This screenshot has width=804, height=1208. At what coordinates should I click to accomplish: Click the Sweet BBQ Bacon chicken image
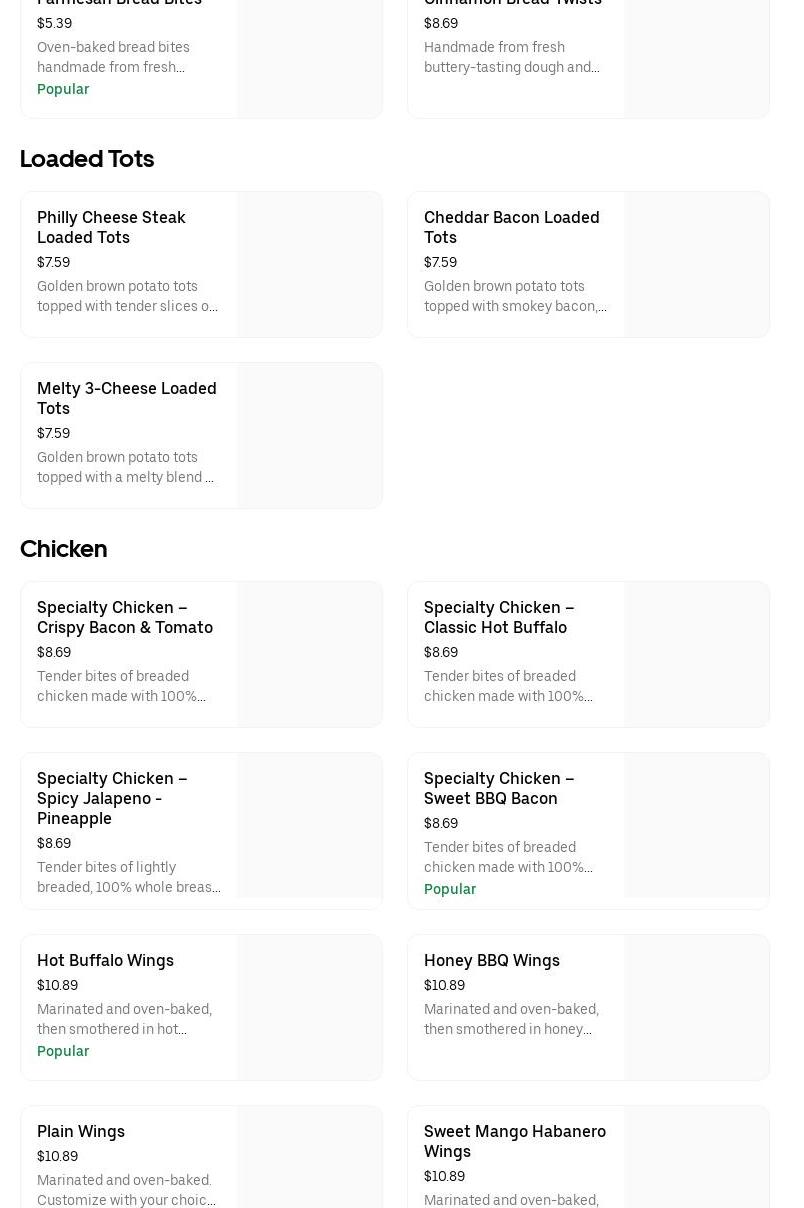[696, 830]
